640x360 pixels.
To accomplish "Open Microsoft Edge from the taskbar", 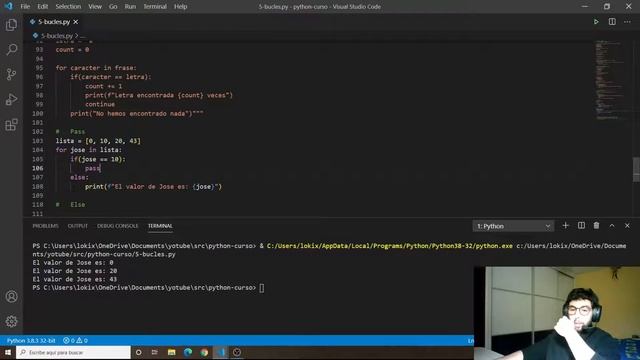I will click(x=188, y=352).
